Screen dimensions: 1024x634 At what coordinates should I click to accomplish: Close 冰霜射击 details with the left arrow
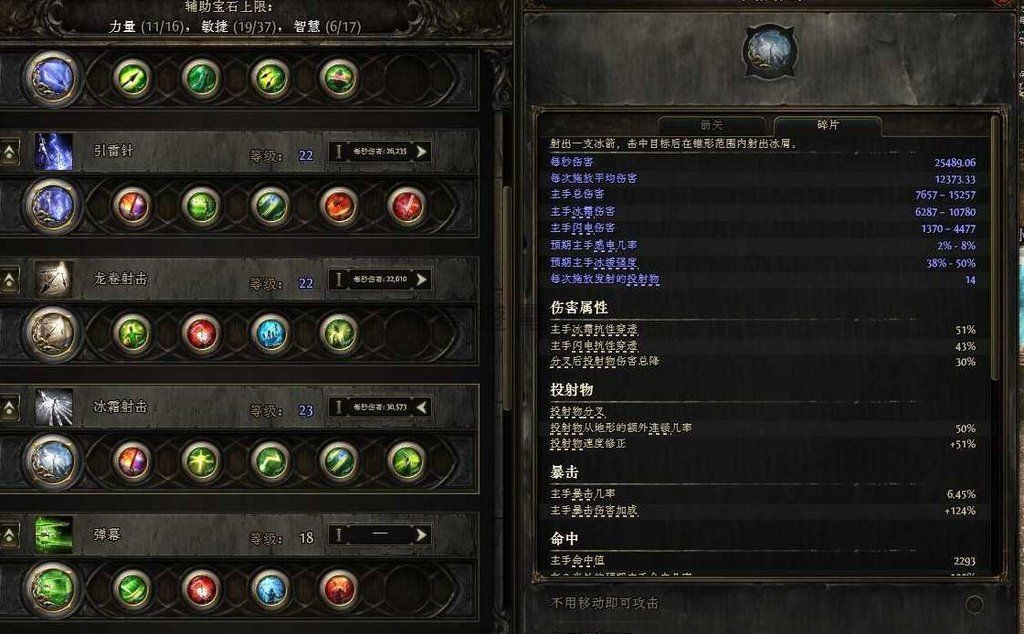[x=422, y=407]
